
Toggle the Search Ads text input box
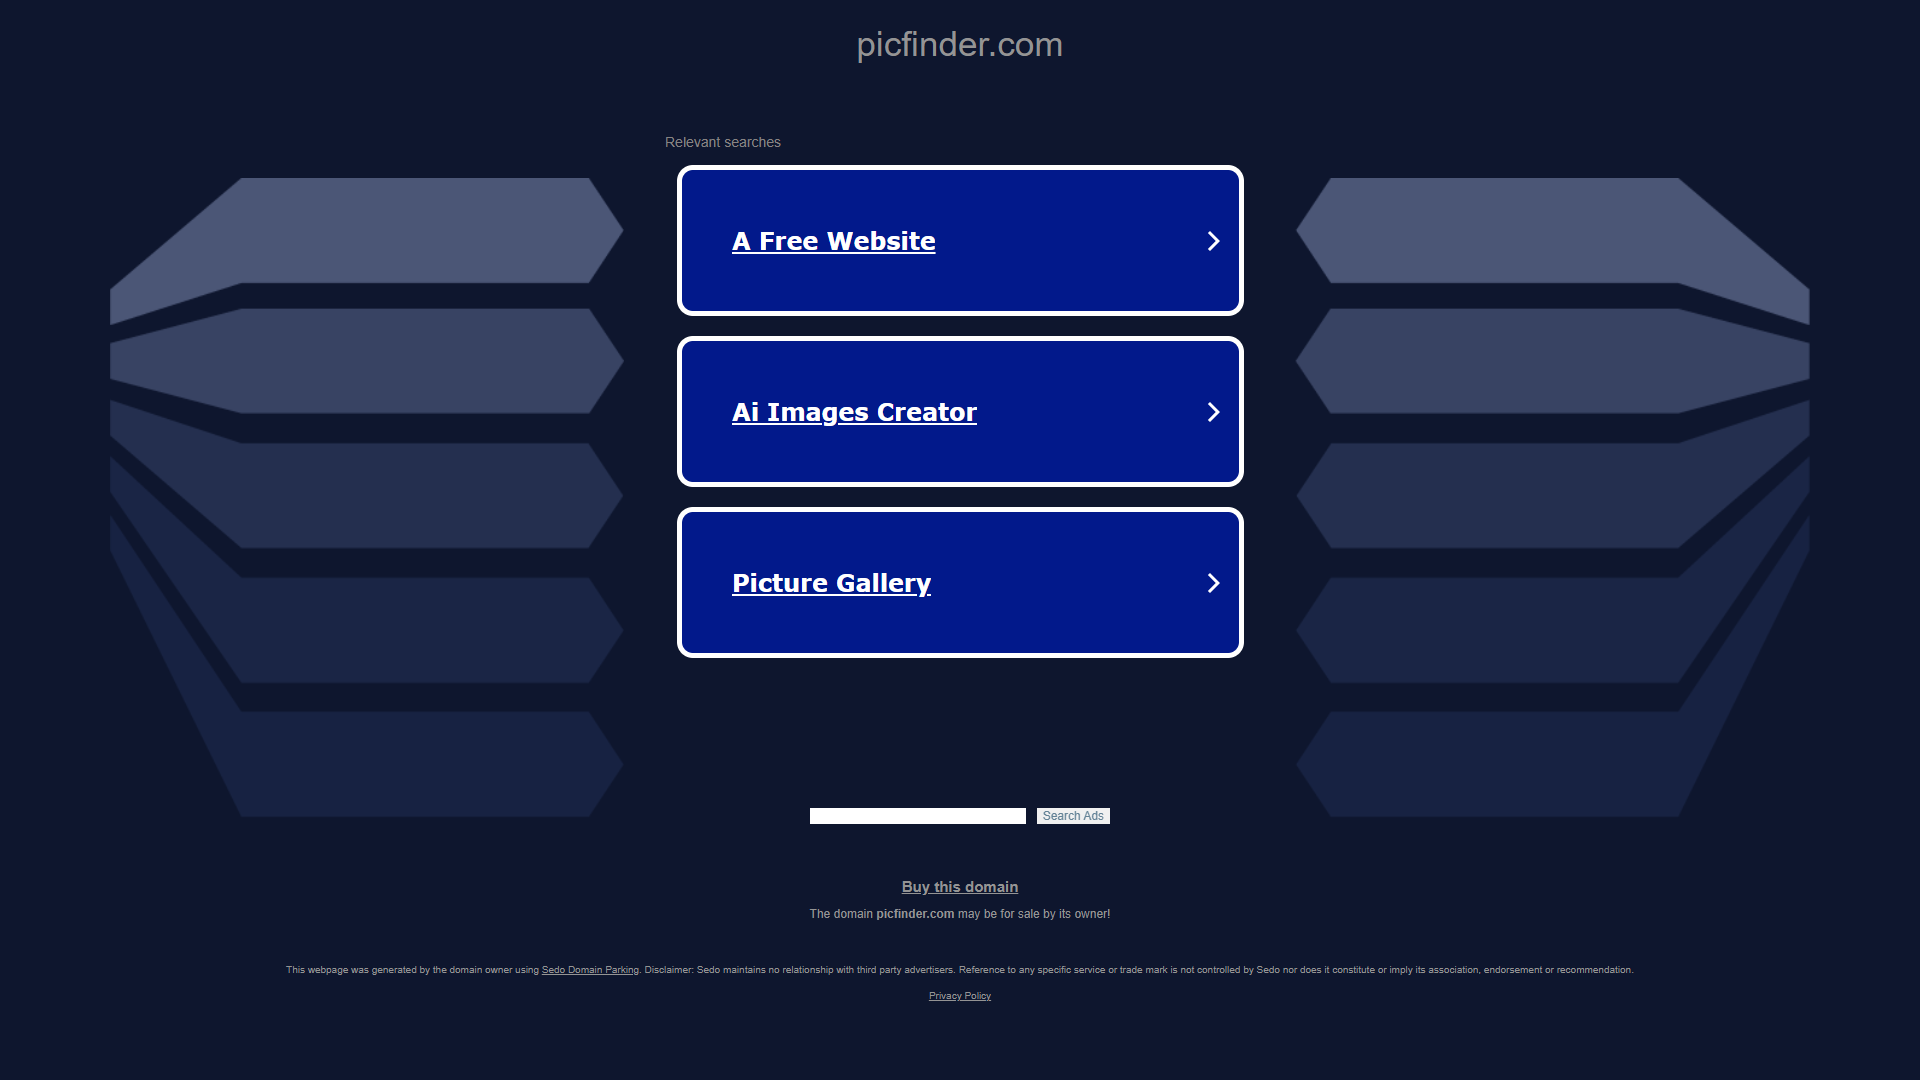[918, 815]
